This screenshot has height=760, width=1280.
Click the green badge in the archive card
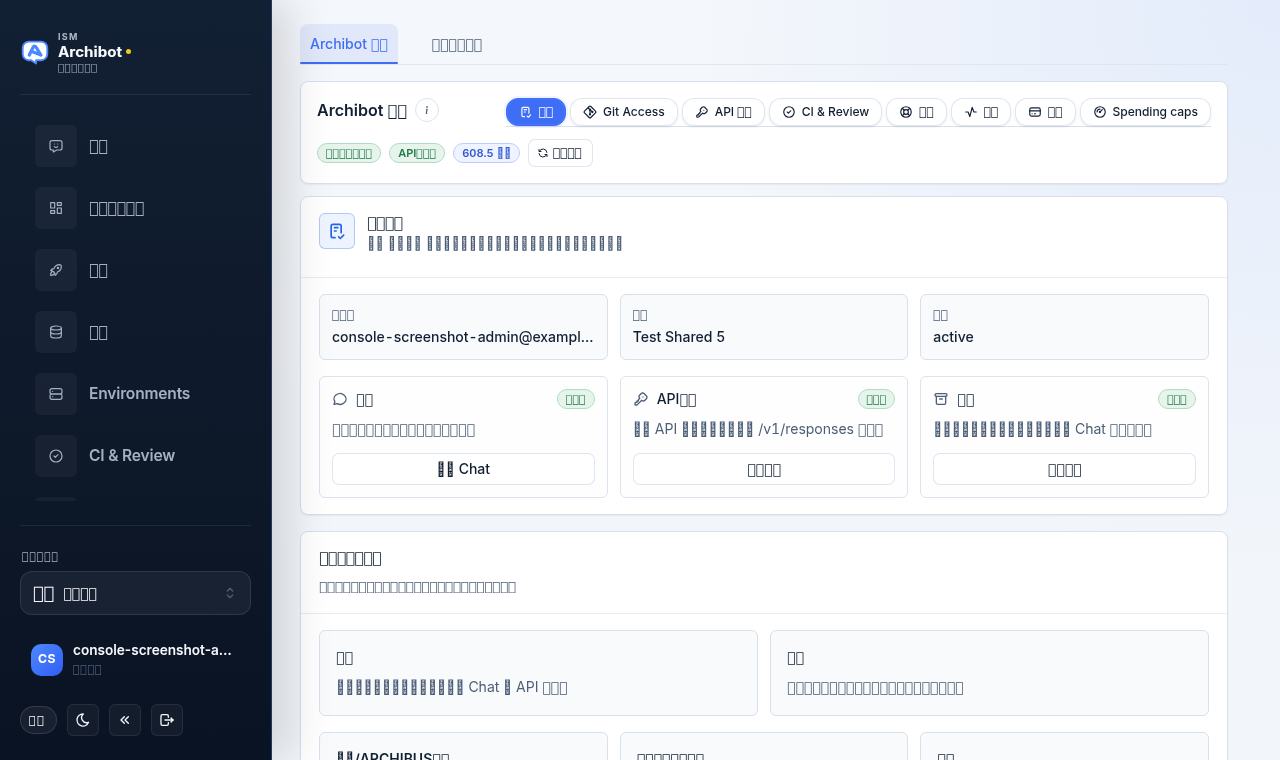point(1177,399)
